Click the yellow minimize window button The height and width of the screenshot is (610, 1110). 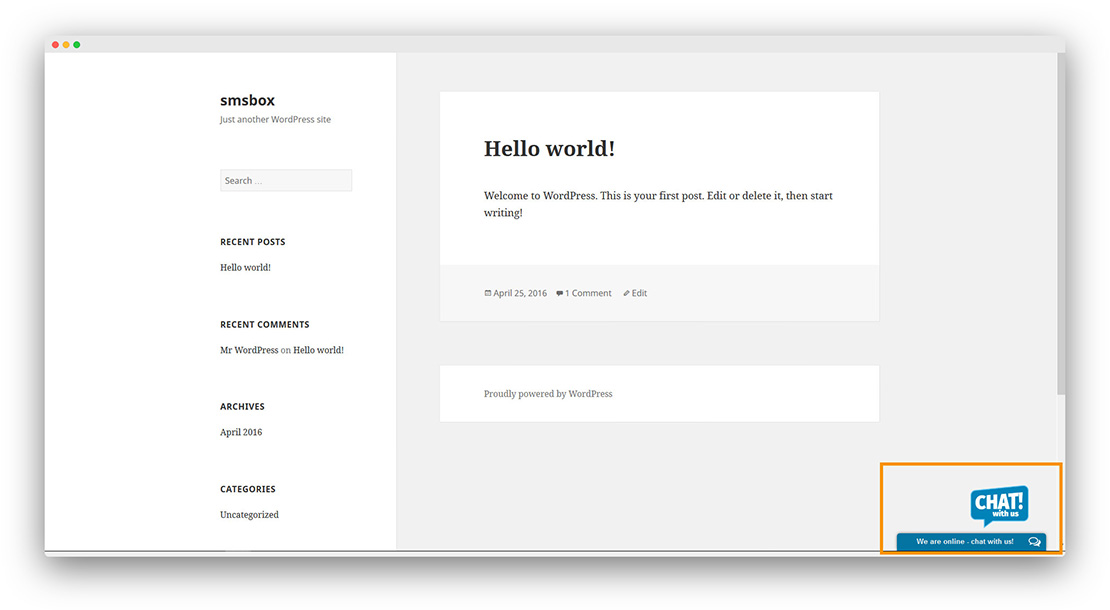click(66, 45)
